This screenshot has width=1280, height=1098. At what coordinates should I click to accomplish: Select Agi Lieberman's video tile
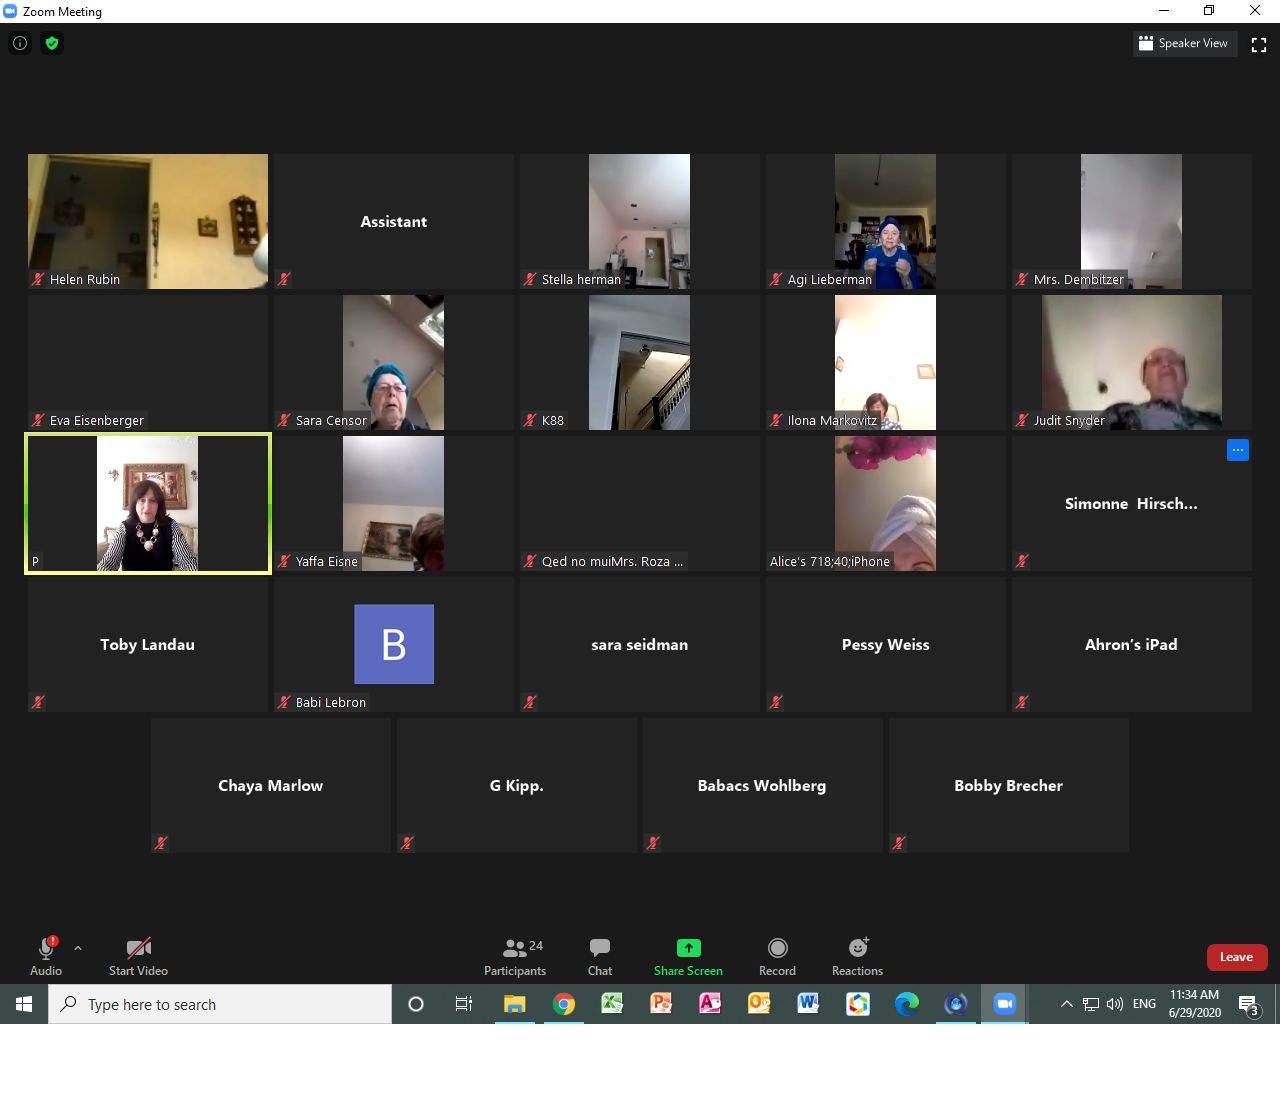tap(885, 221)
